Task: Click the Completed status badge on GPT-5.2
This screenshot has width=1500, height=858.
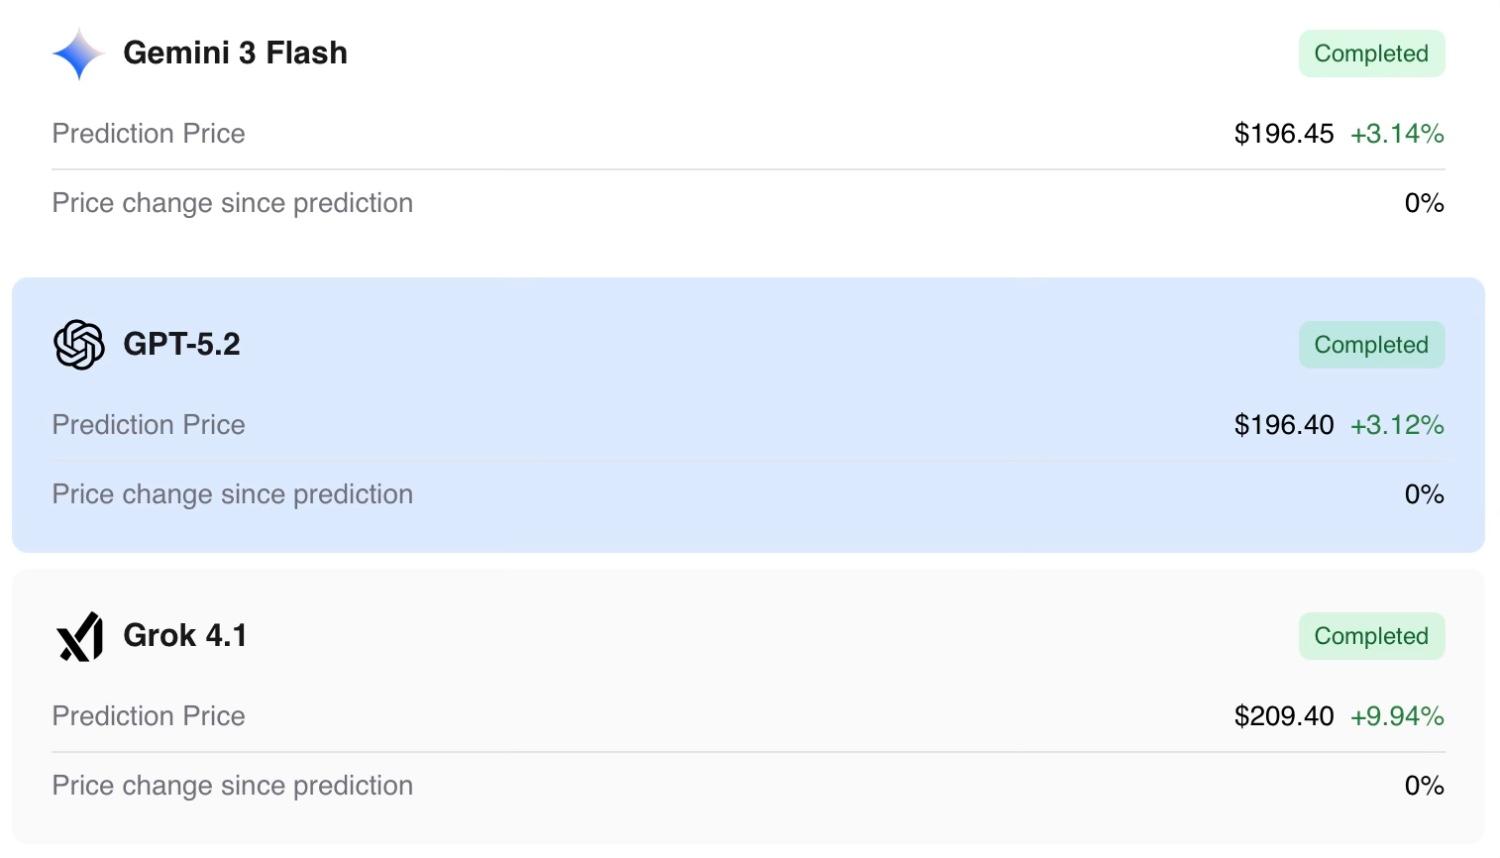Action: point(1371,345)
